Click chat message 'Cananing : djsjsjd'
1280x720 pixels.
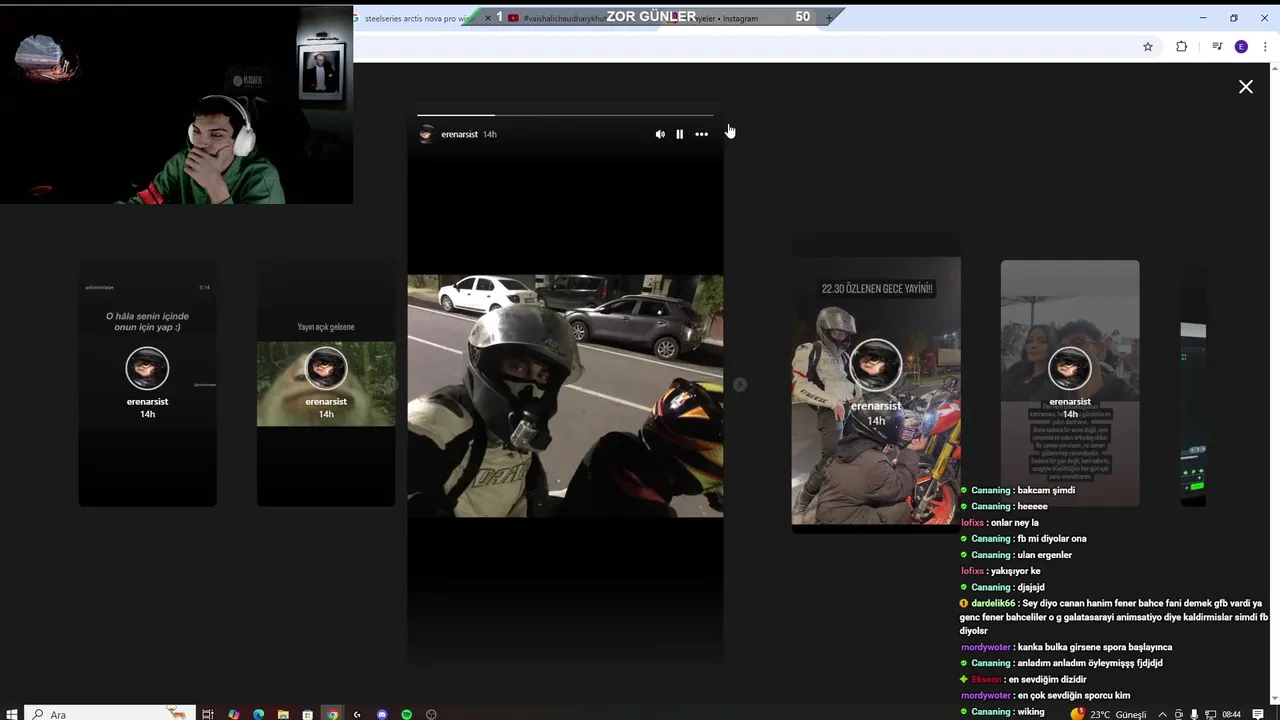coord(1003,587)
